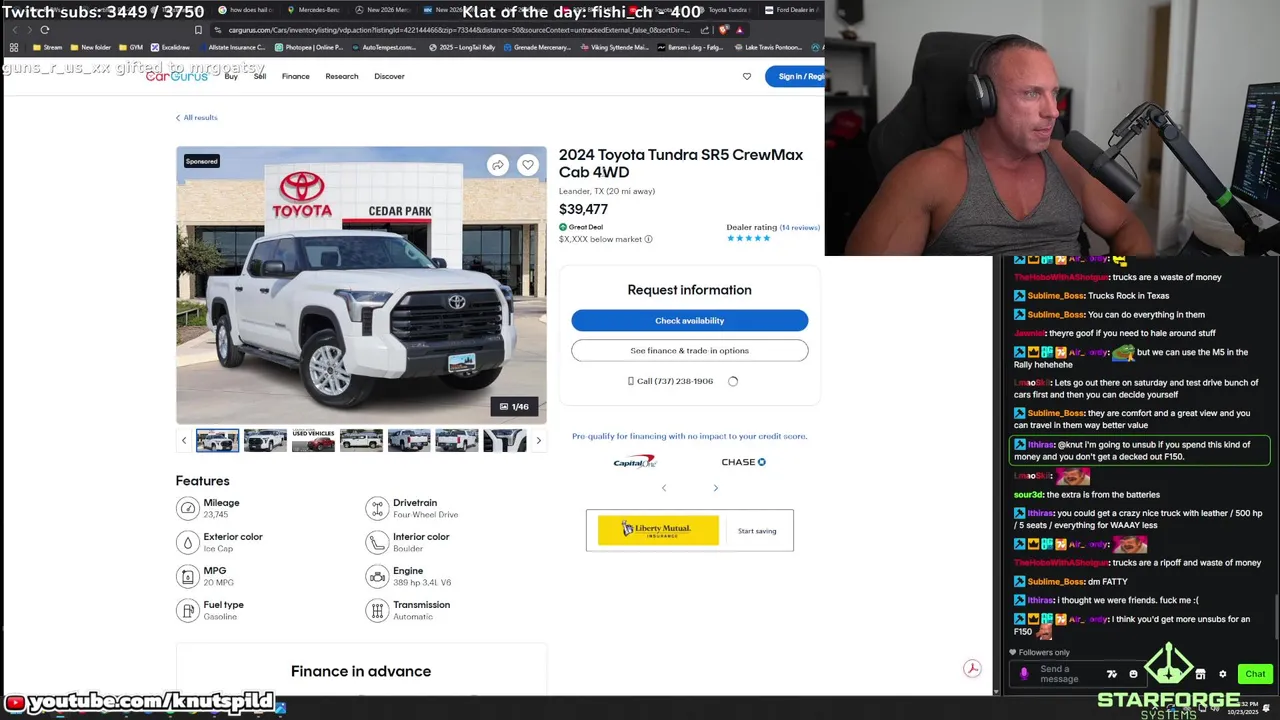
Task: Open Twitch chat settings gear
Action: pos(1222,674)
